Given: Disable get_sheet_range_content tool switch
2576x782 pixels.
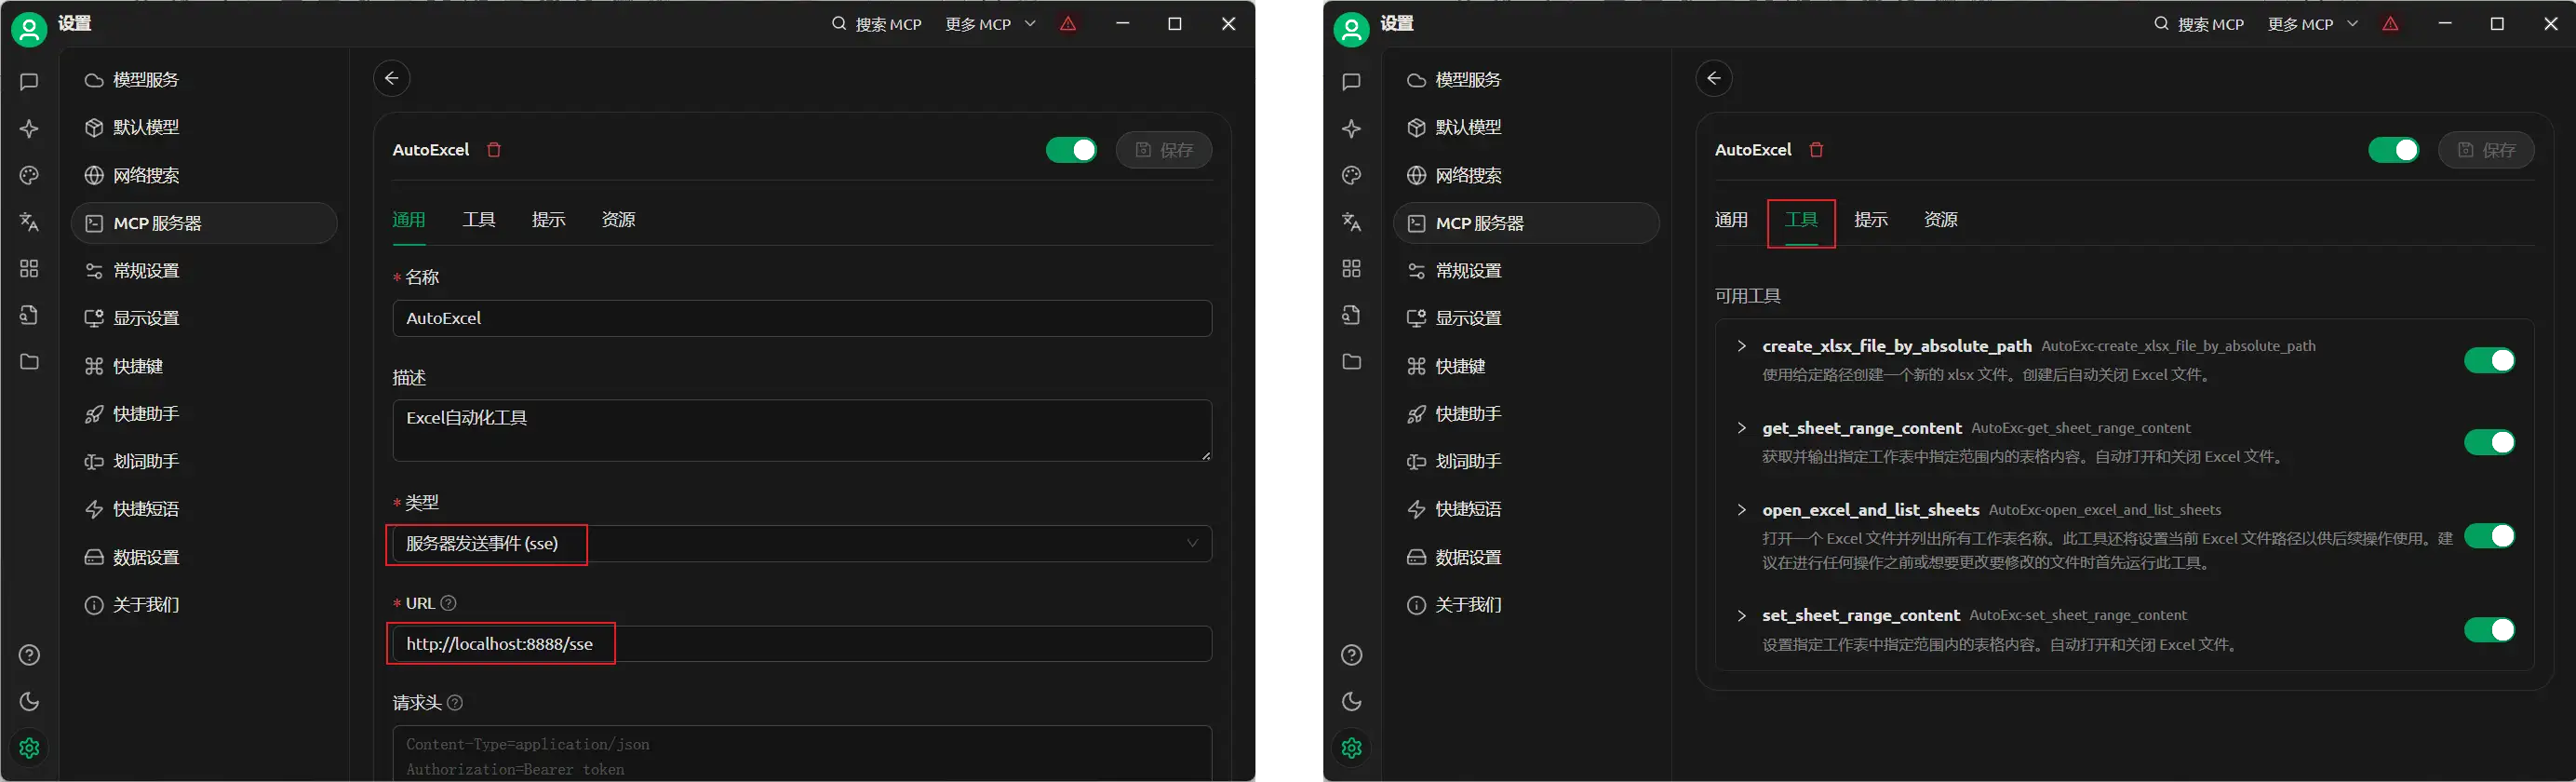Looking at the screenshot, I should point(2489,442).
